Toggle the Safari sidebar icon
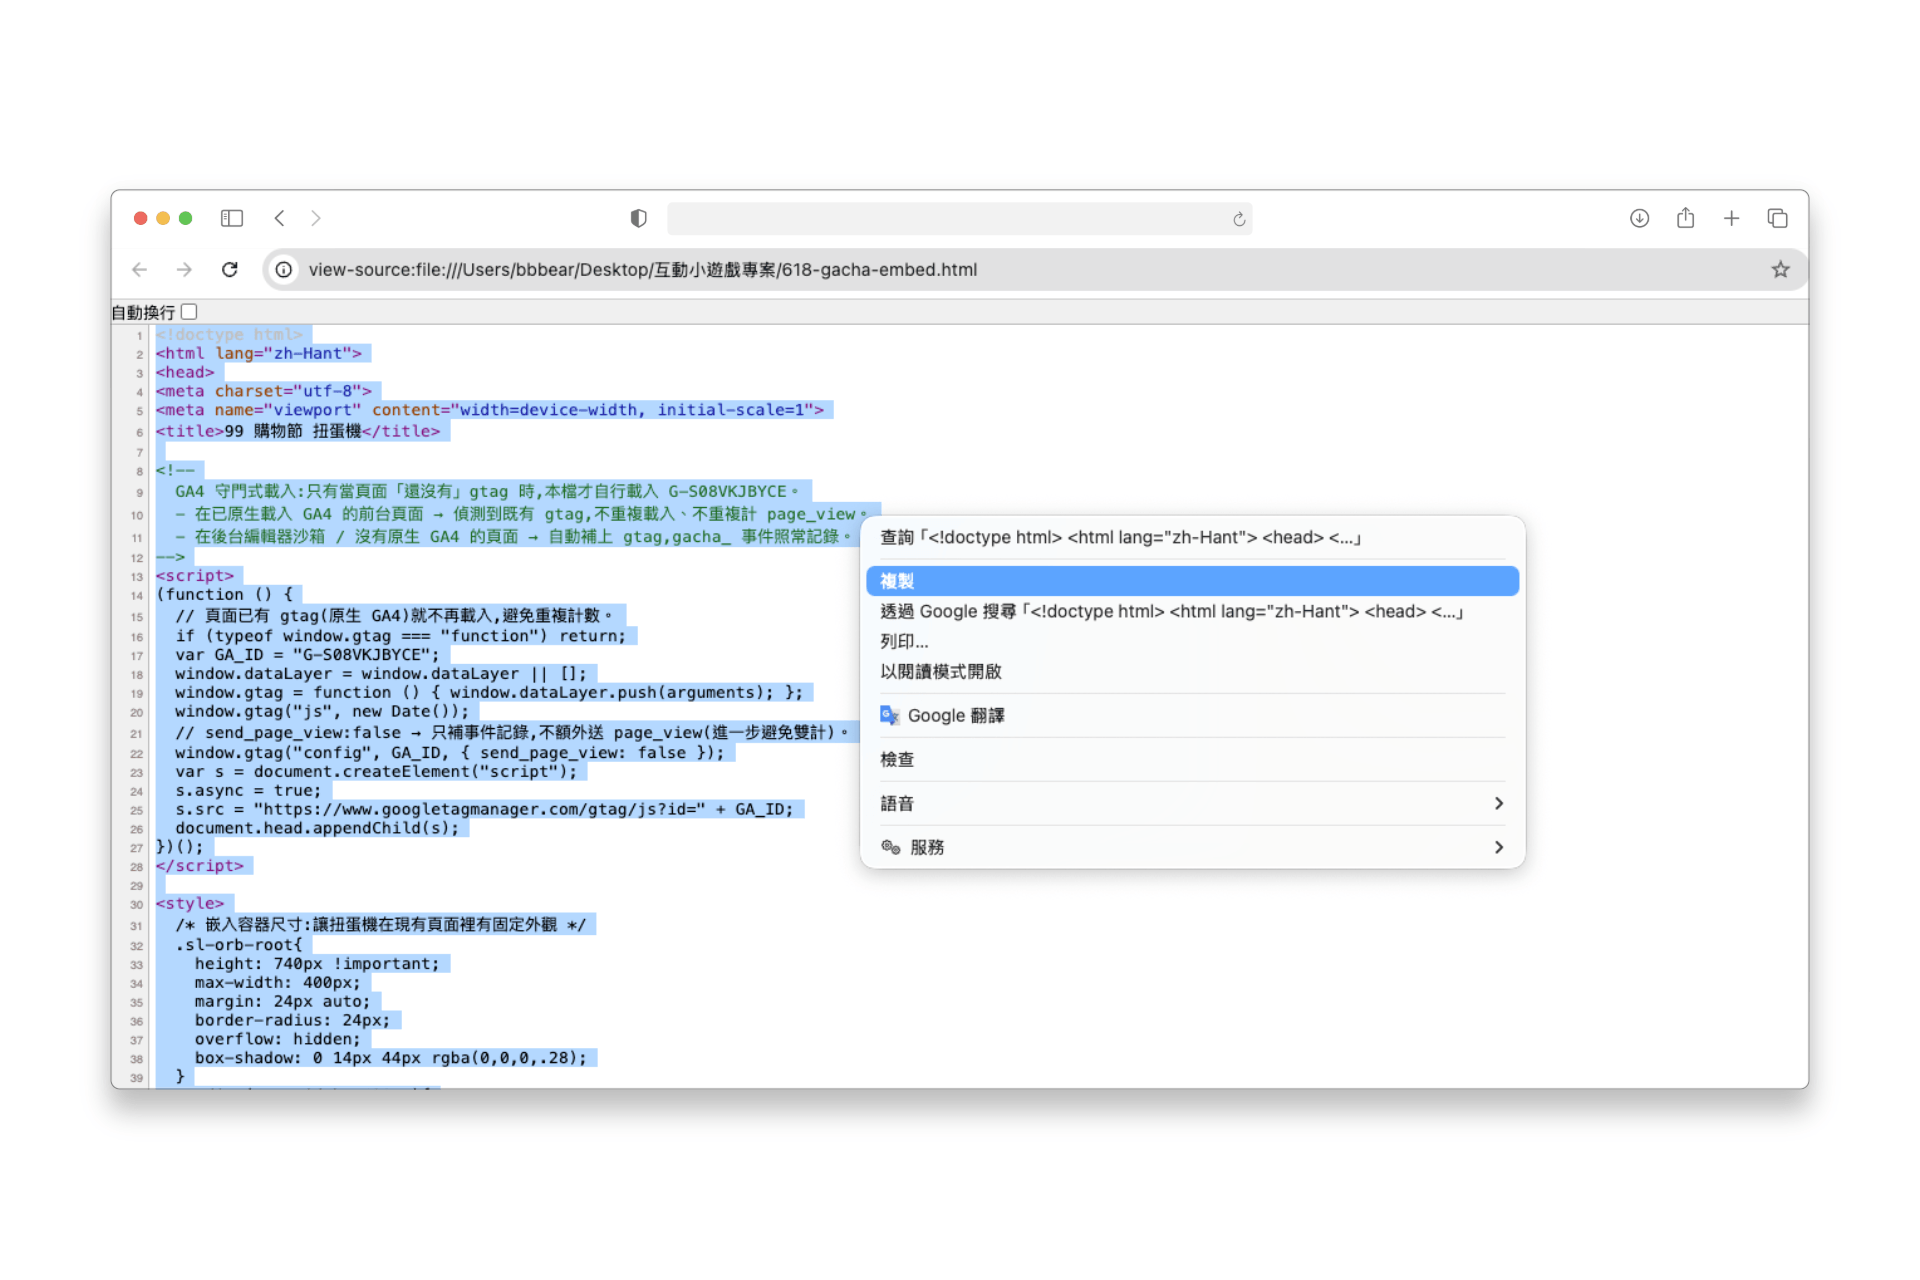 pos(232,218)
